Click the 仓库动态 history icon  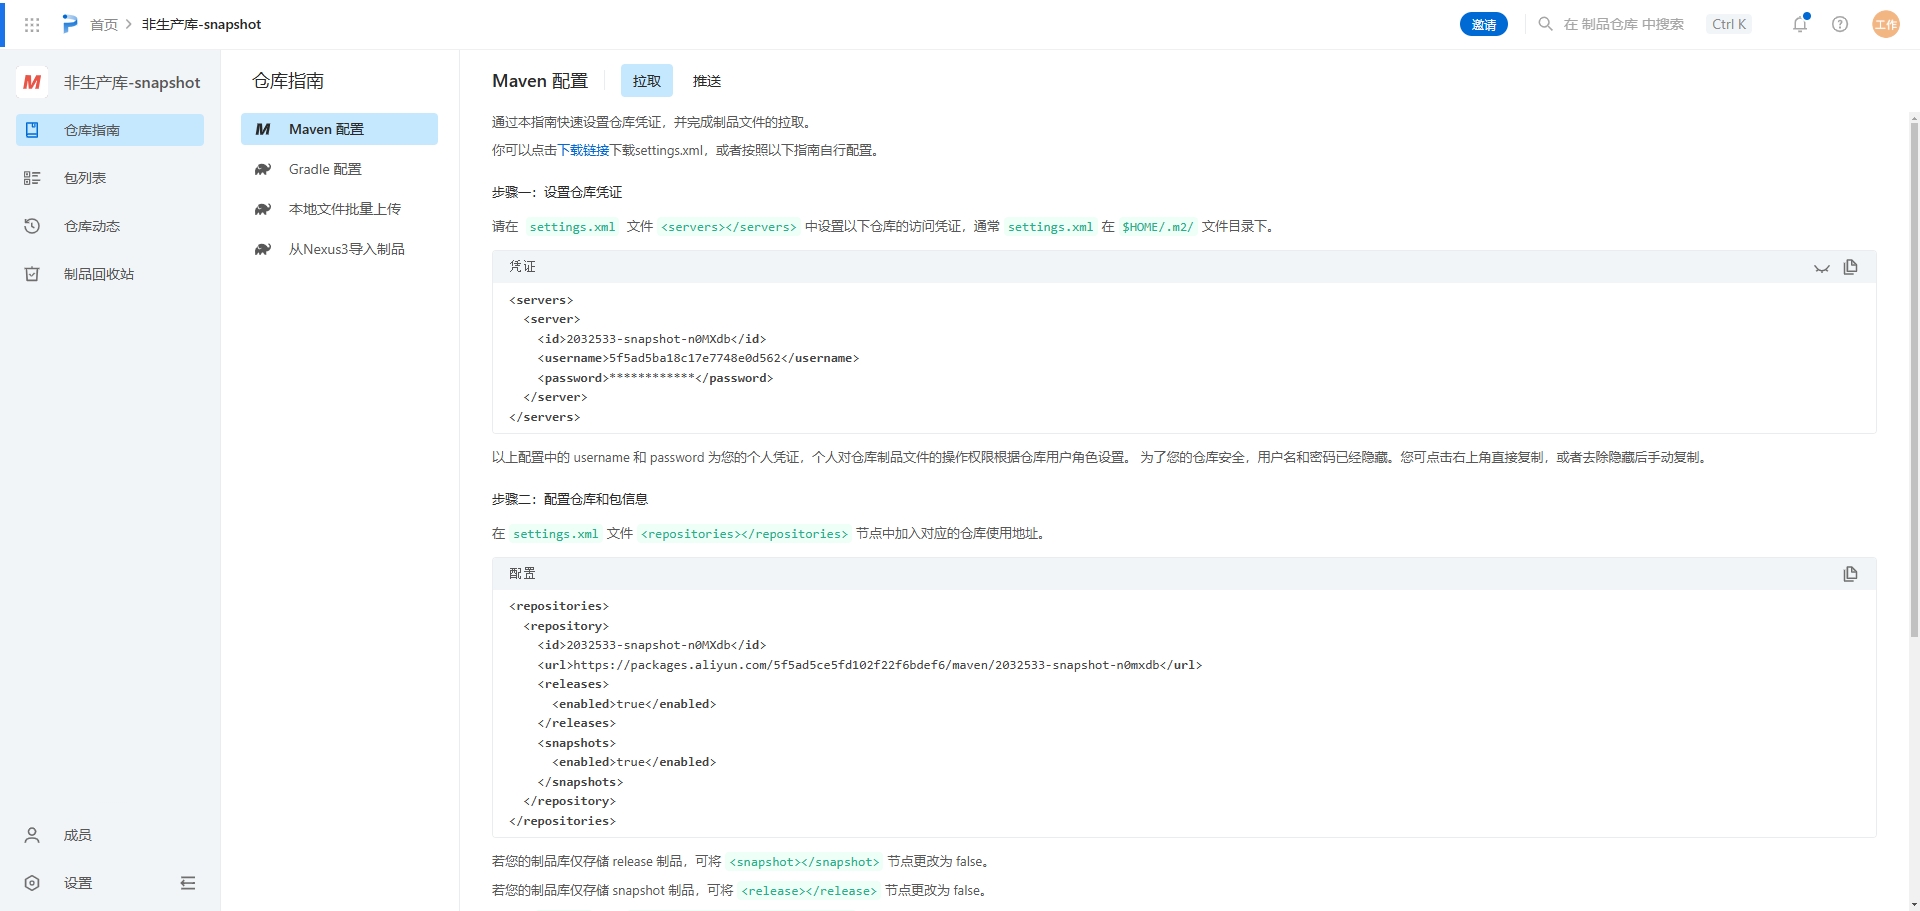[32, 226]
